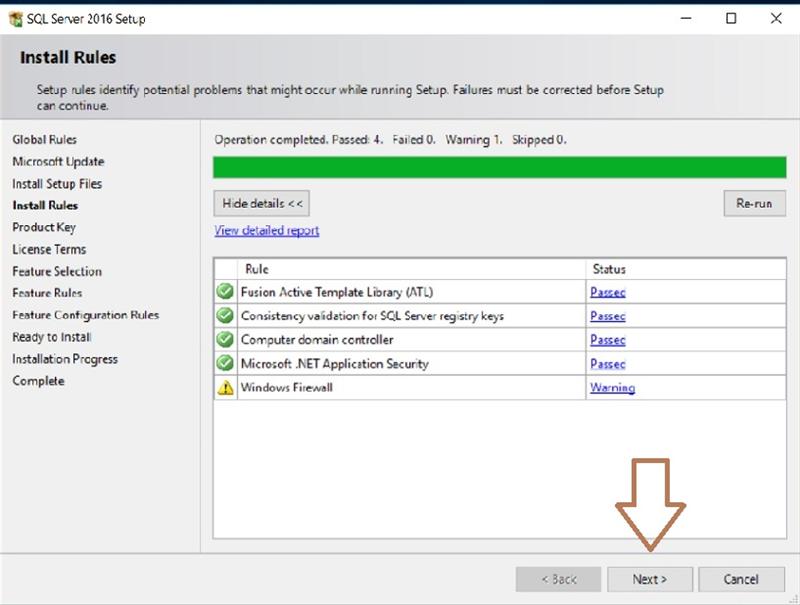Image resolution: width=800 pixels, height=605 pixels.
Task: Open the View detailed report link
Action: pyautogui.click(x=267, y=231)
